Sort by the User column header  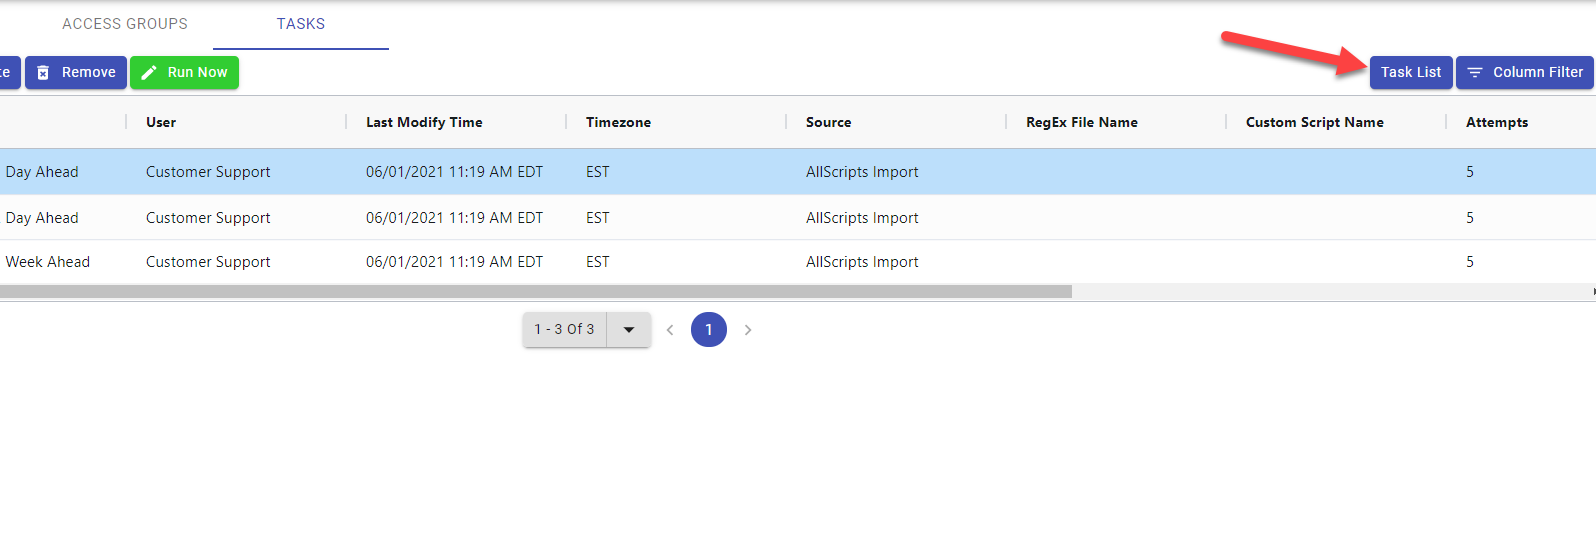click(161, 122)
